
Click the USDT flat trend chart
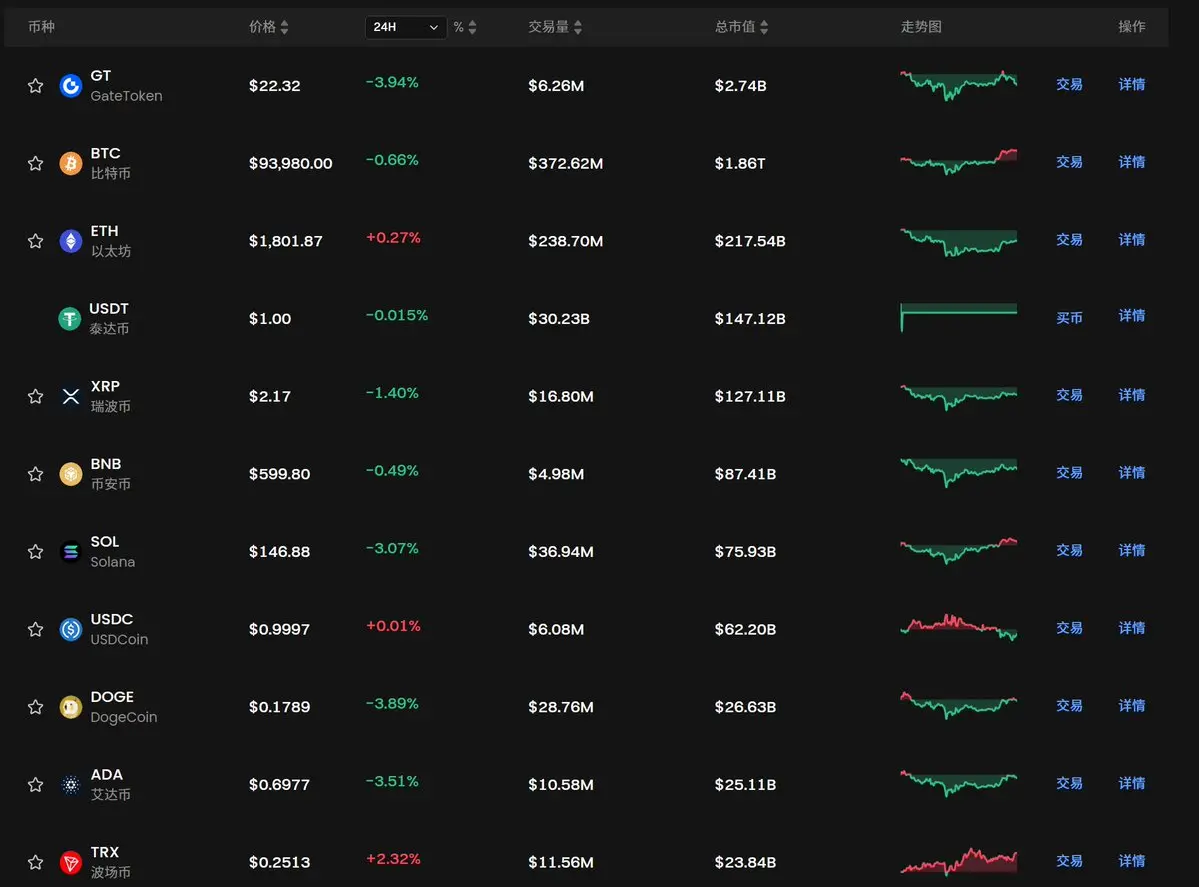click(959, 317)
